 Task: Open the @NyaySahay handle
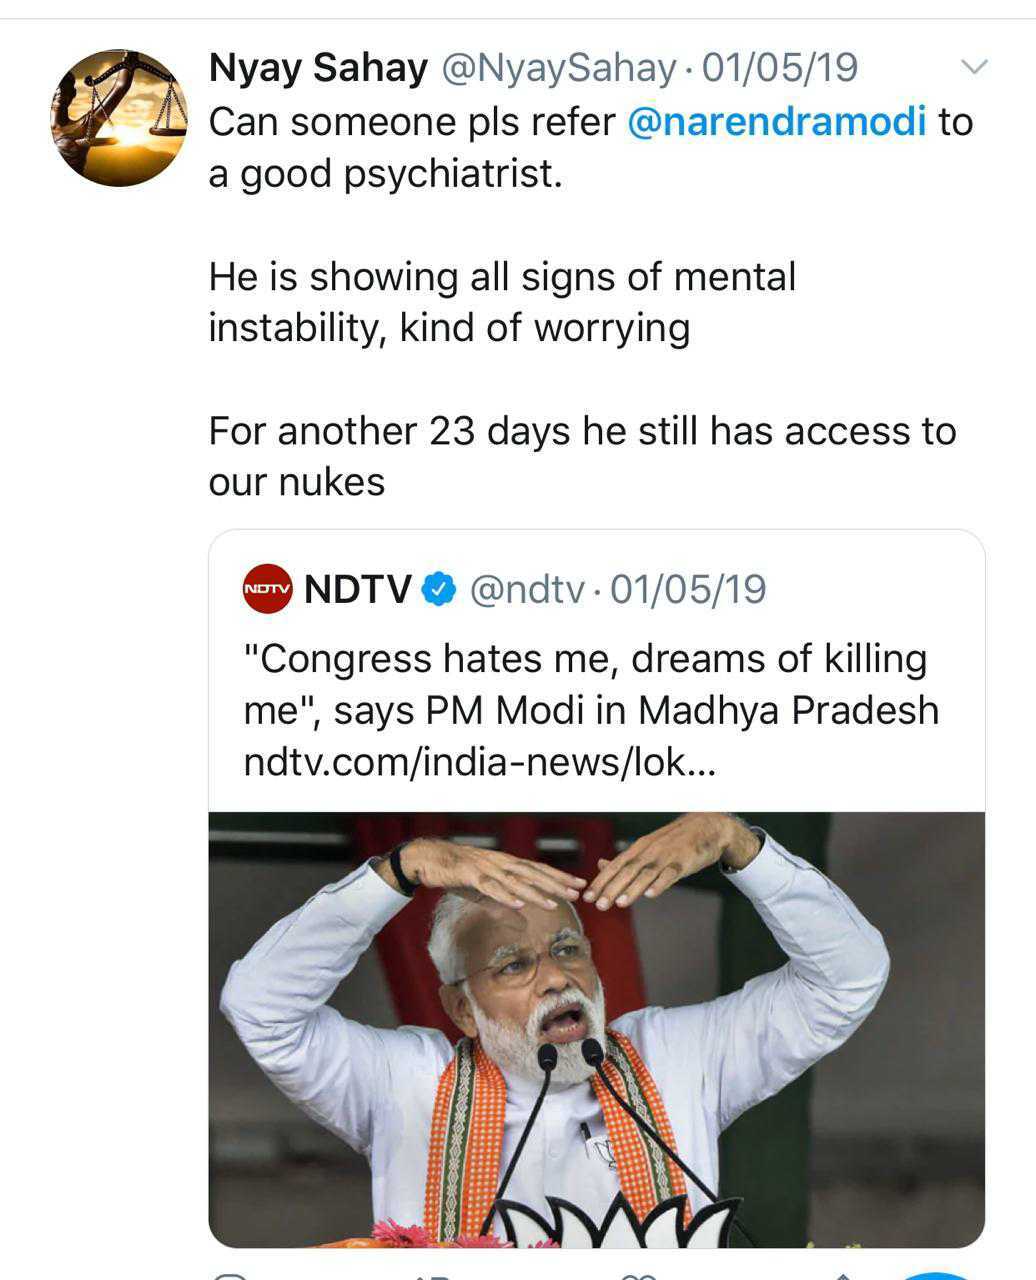[558, 68]
